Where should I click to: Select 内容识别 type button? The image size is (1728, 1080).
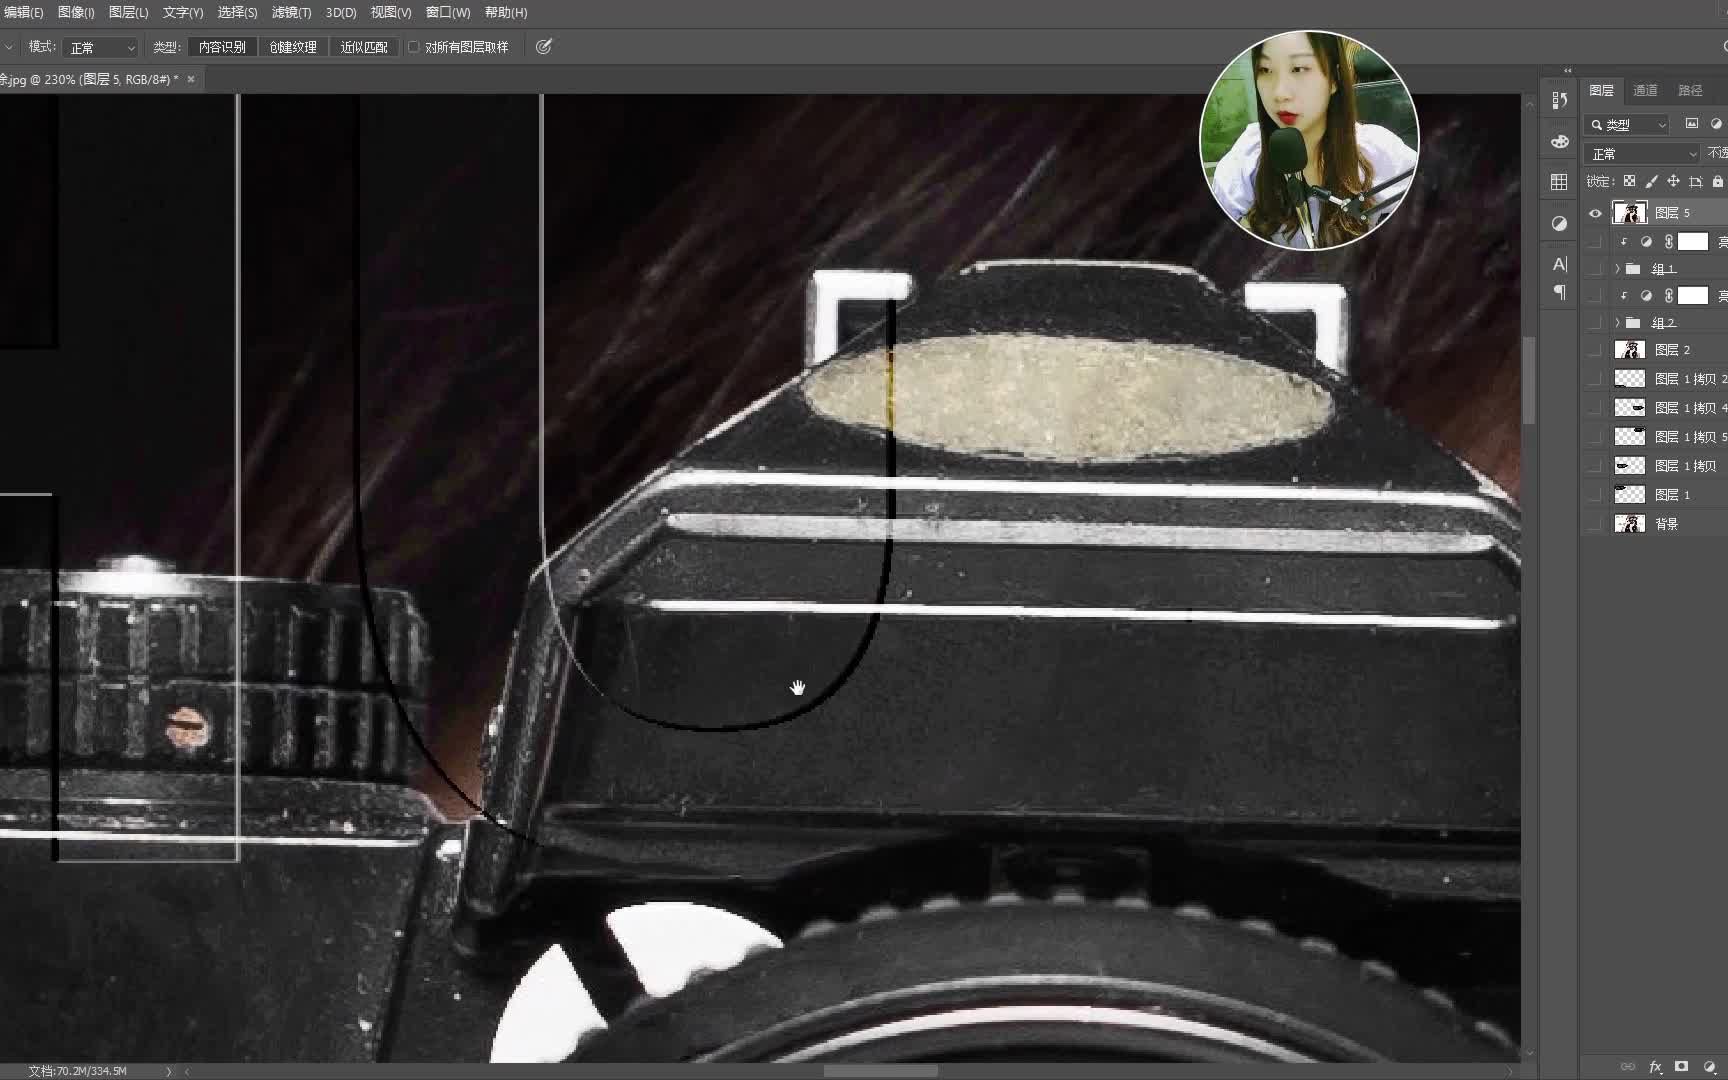tap(222, 46)
